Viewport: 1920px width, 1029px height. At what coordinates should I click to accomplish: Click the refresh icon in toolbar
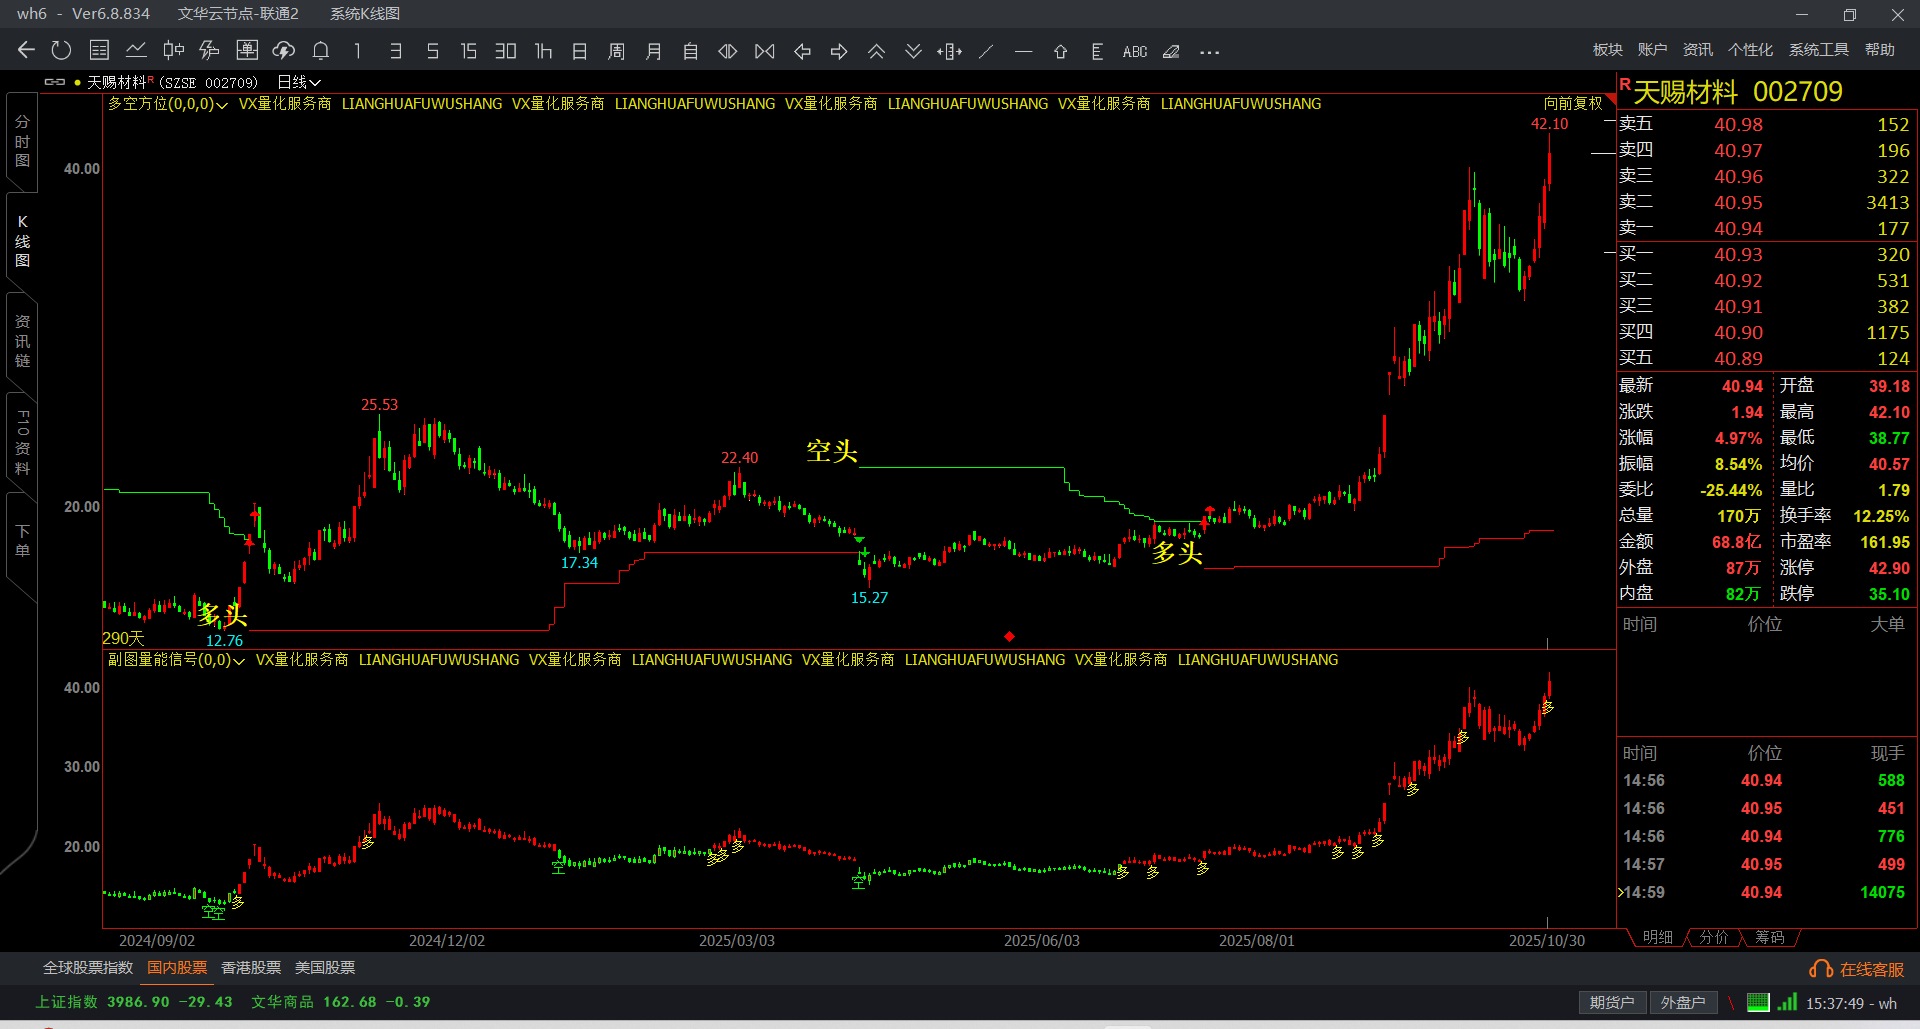pyautogui.click(x=61, y=51)
